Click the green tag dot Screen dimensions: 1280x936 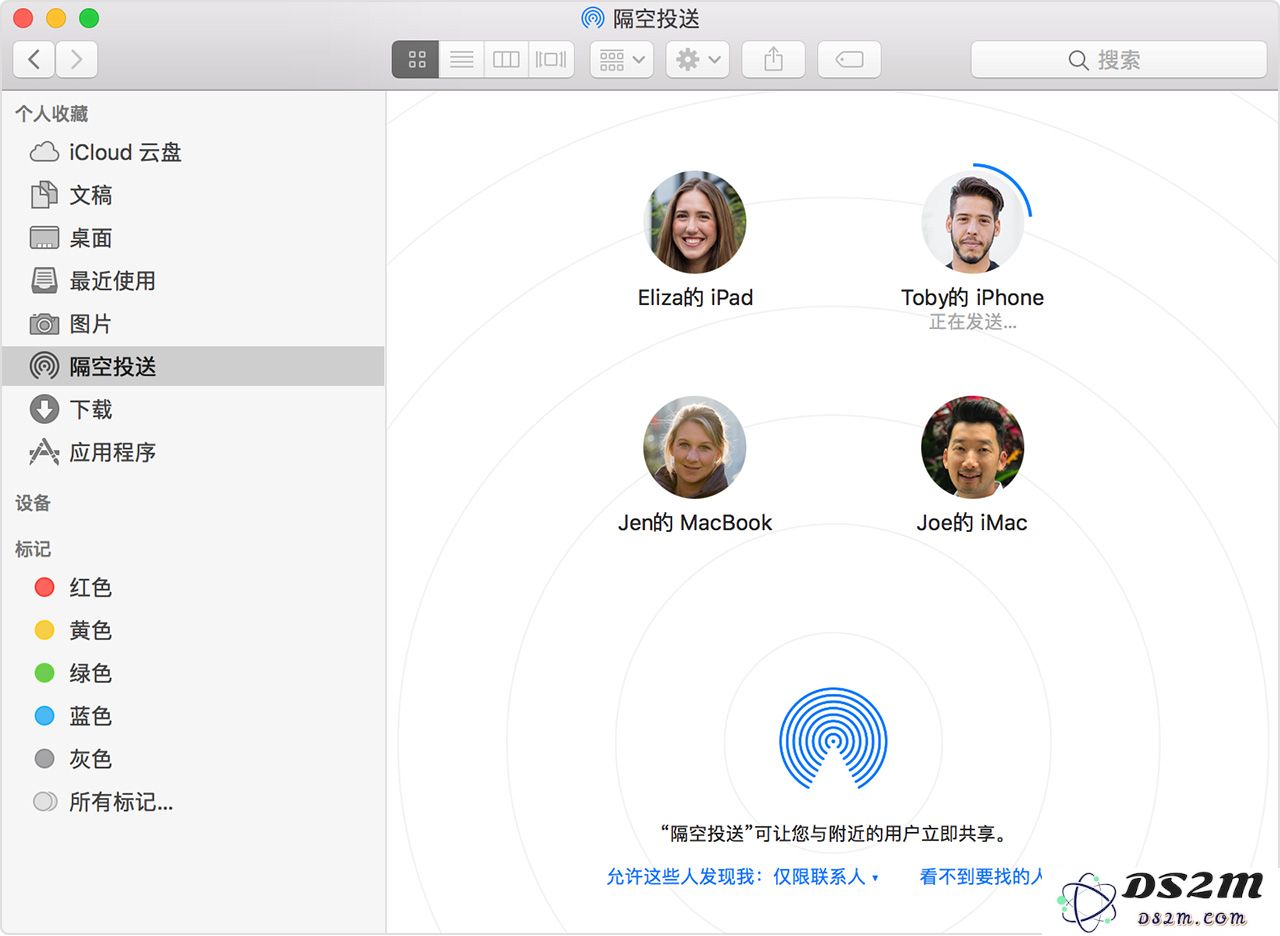pos(44,673)
